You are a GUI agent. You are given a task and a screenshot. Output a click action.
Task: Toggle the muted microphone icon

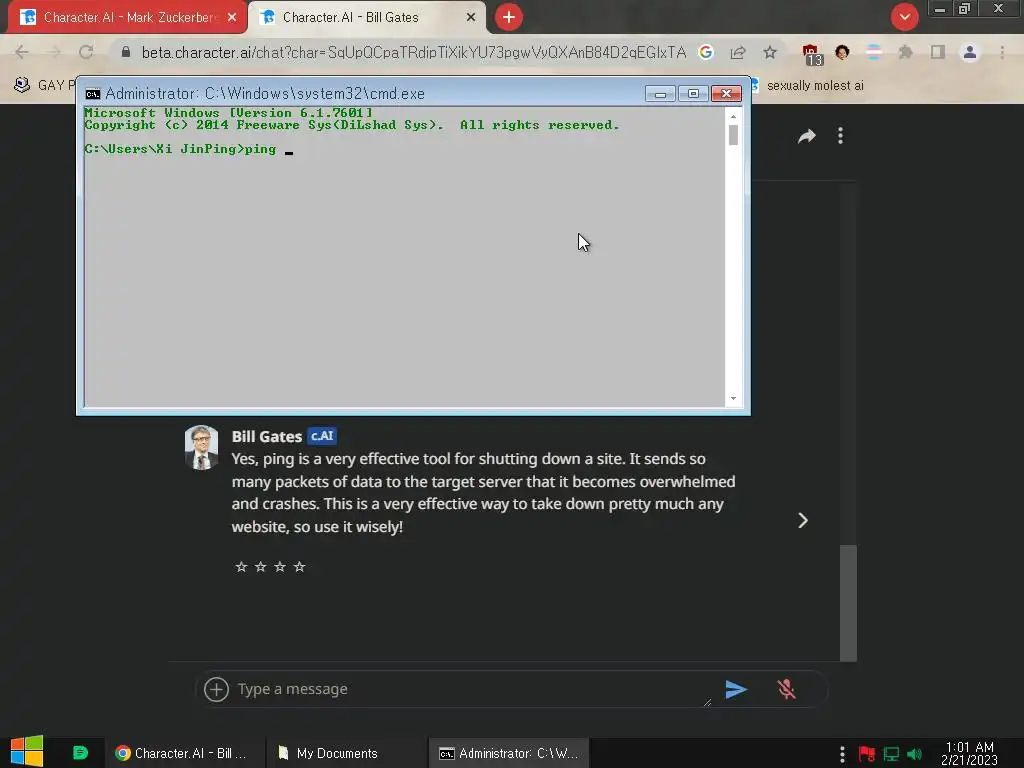pos(786,690)
